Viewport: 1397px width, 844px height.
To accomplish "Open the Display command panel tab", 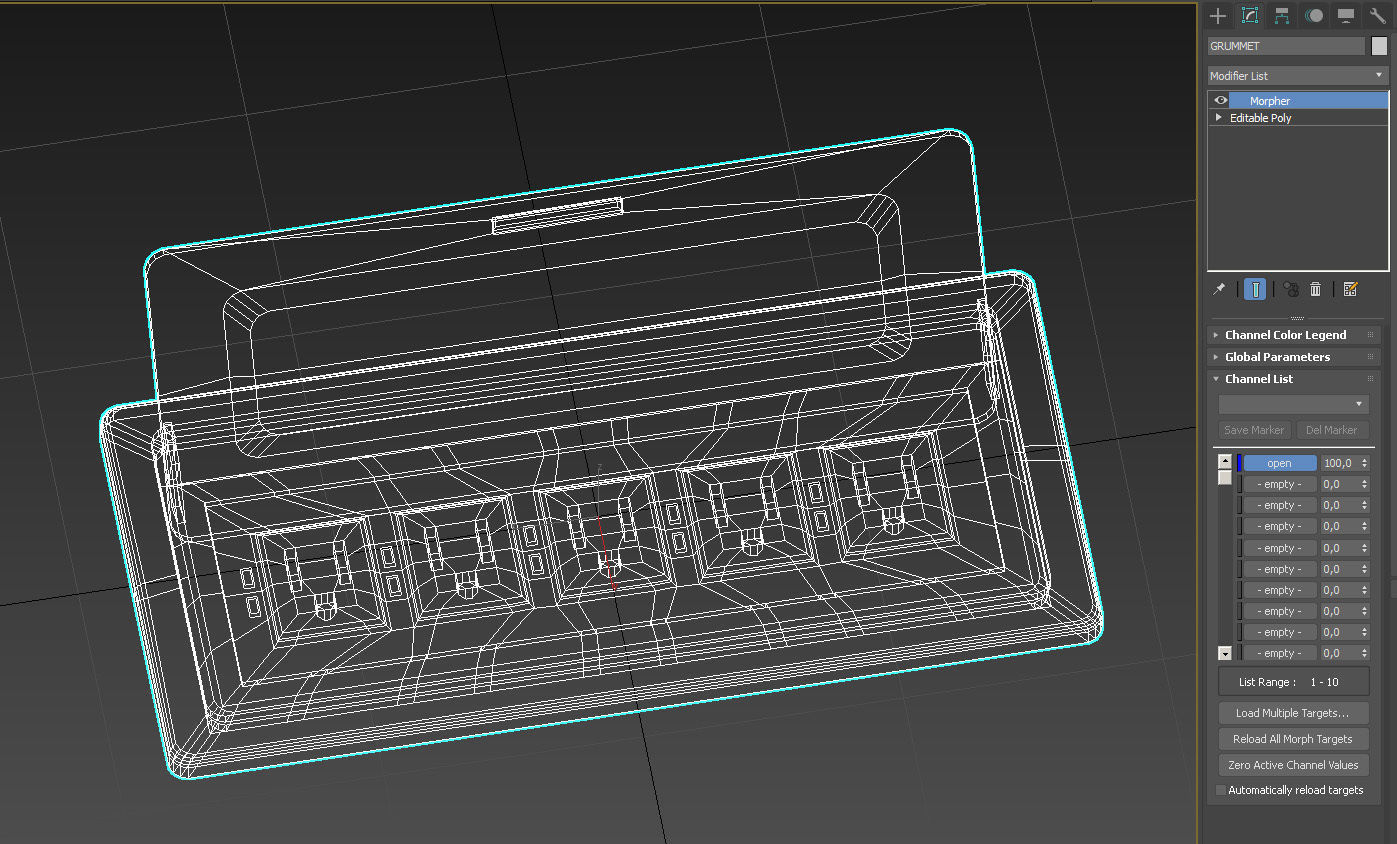I will click(x=1346, y=15).
